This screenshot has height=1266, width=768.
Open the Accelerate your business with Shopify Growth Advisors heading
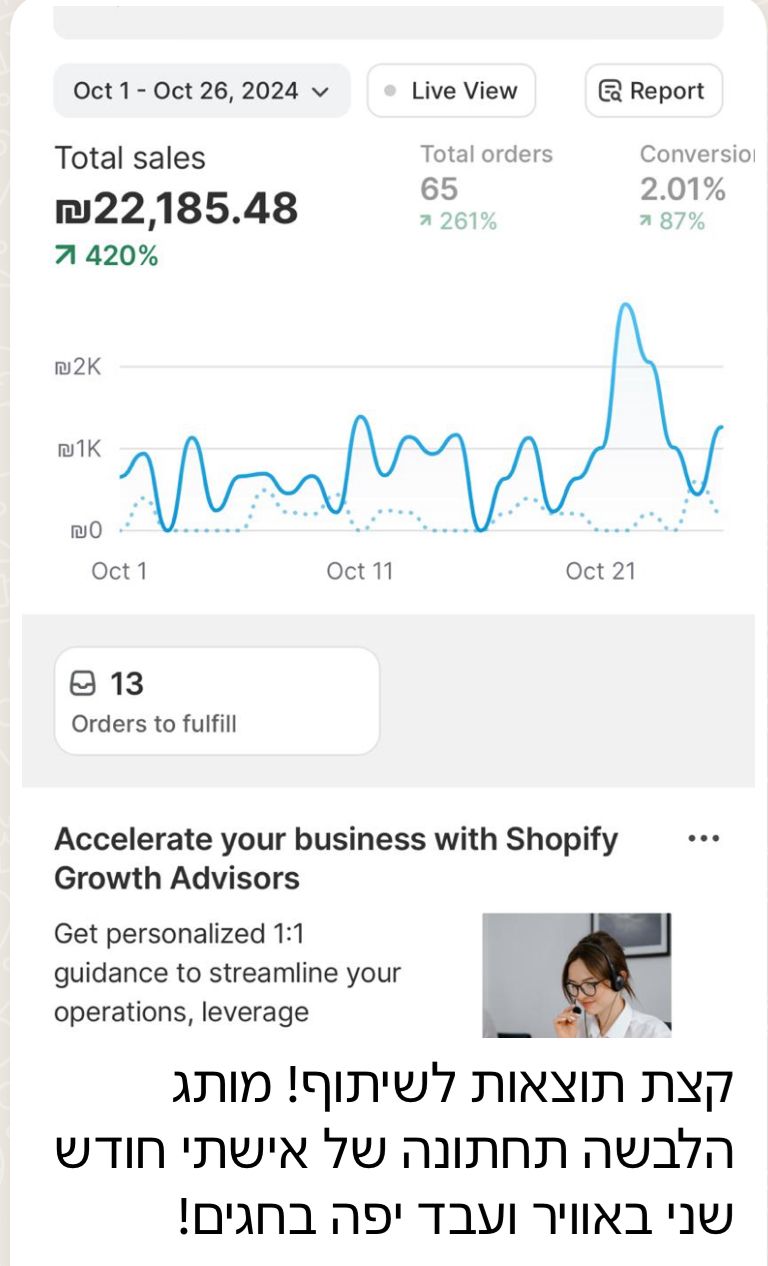click(x=336, y=859)
